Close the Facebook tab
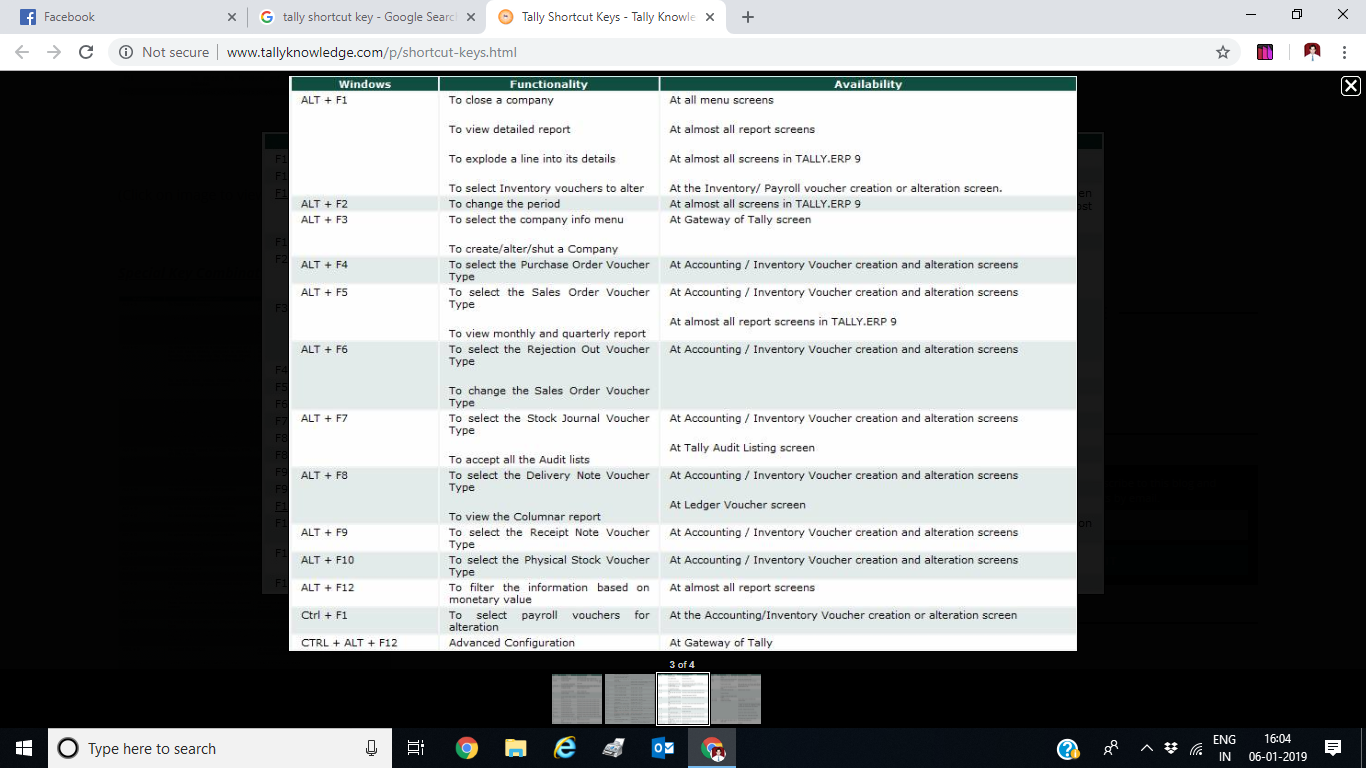 point(231,17)
